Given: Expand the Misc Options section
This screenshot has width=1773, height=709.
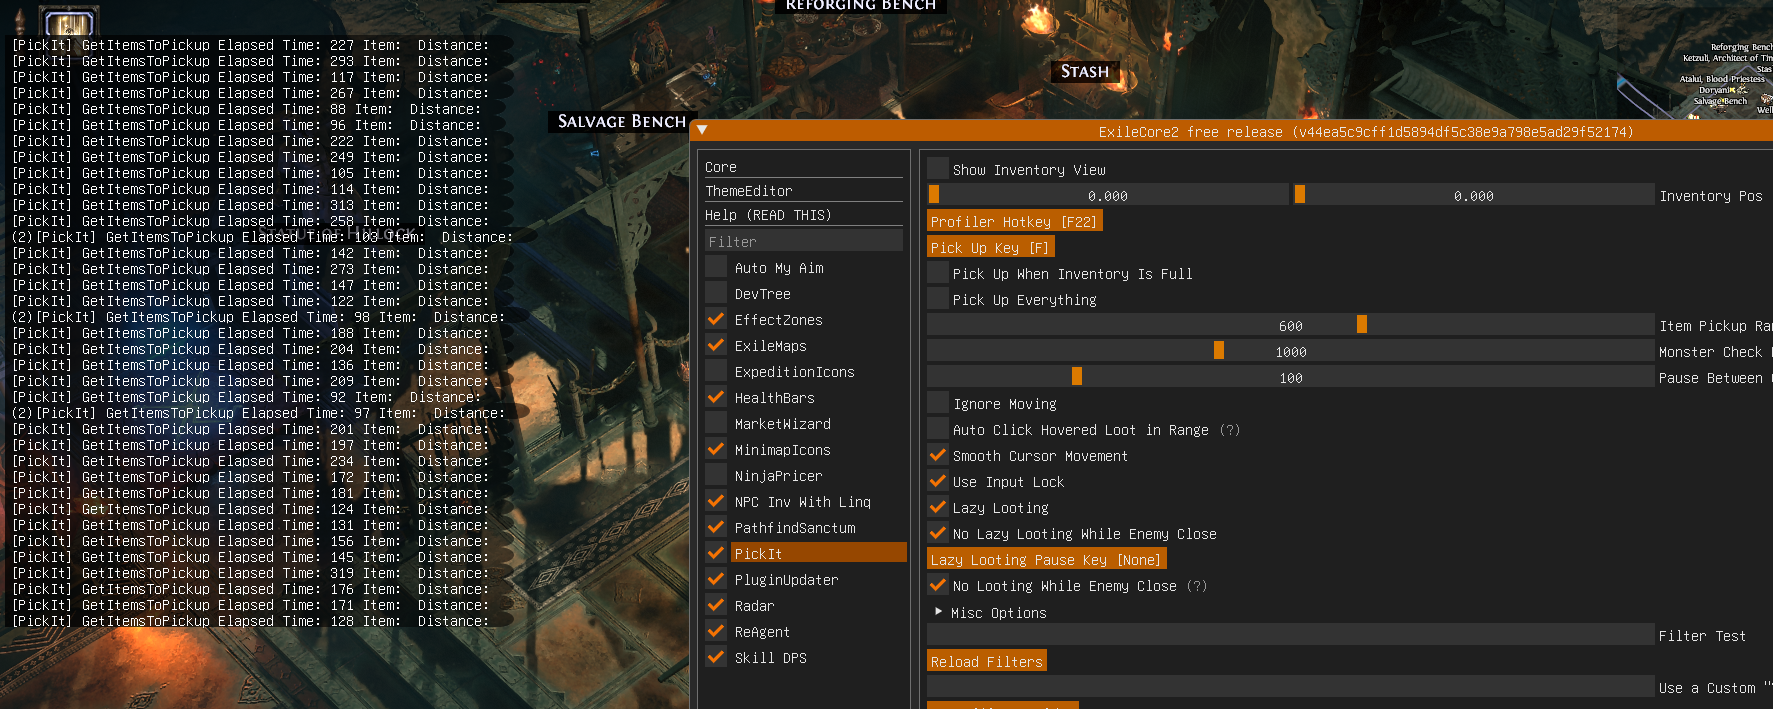Looking at the screenshot, I should tap(938, 611).
